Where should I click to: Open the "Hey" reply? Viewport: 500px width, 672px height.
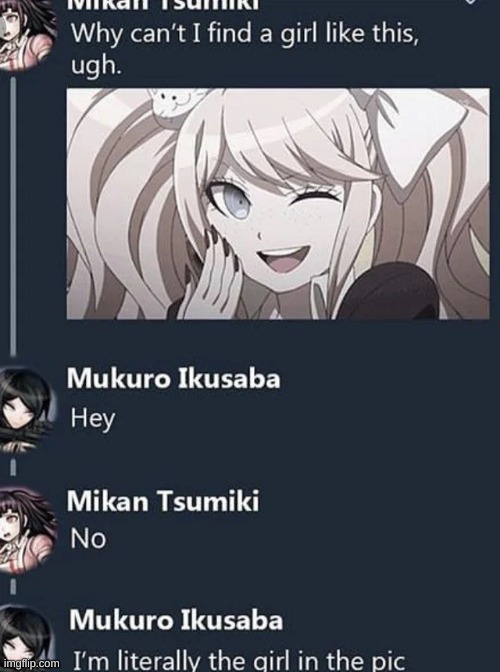pyautogui.click(x=93, y=419)
